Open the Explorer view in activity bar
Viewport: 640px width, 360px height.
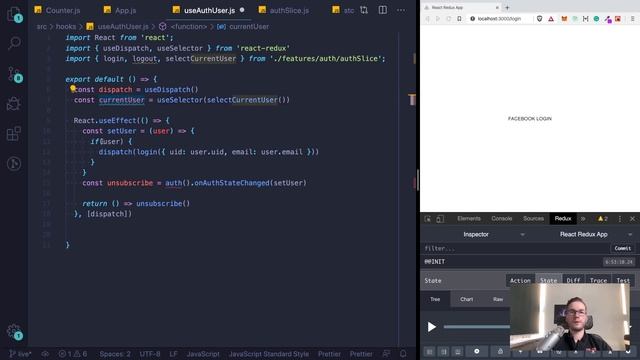(14, 14)
